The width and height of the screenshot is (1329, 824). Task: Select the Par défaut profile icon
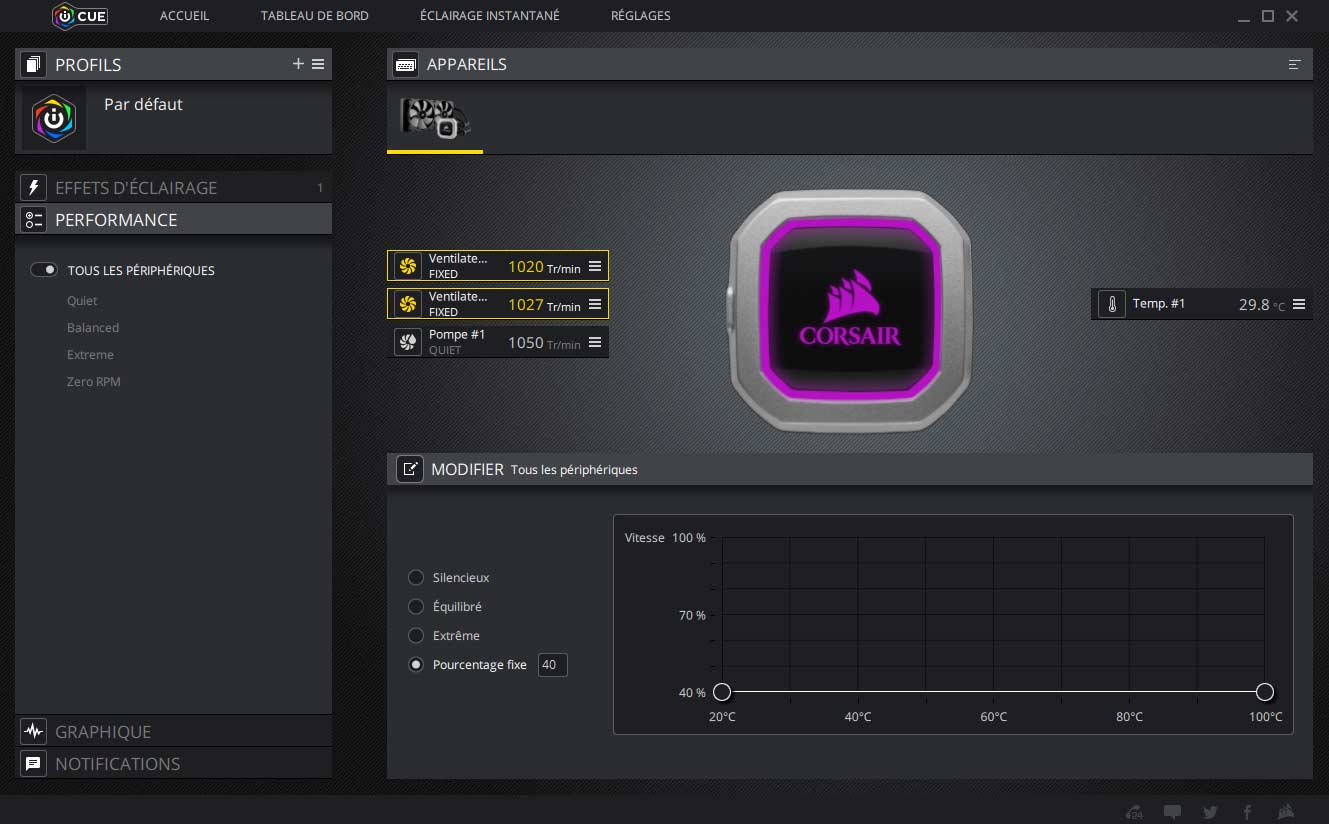(54, 118)
